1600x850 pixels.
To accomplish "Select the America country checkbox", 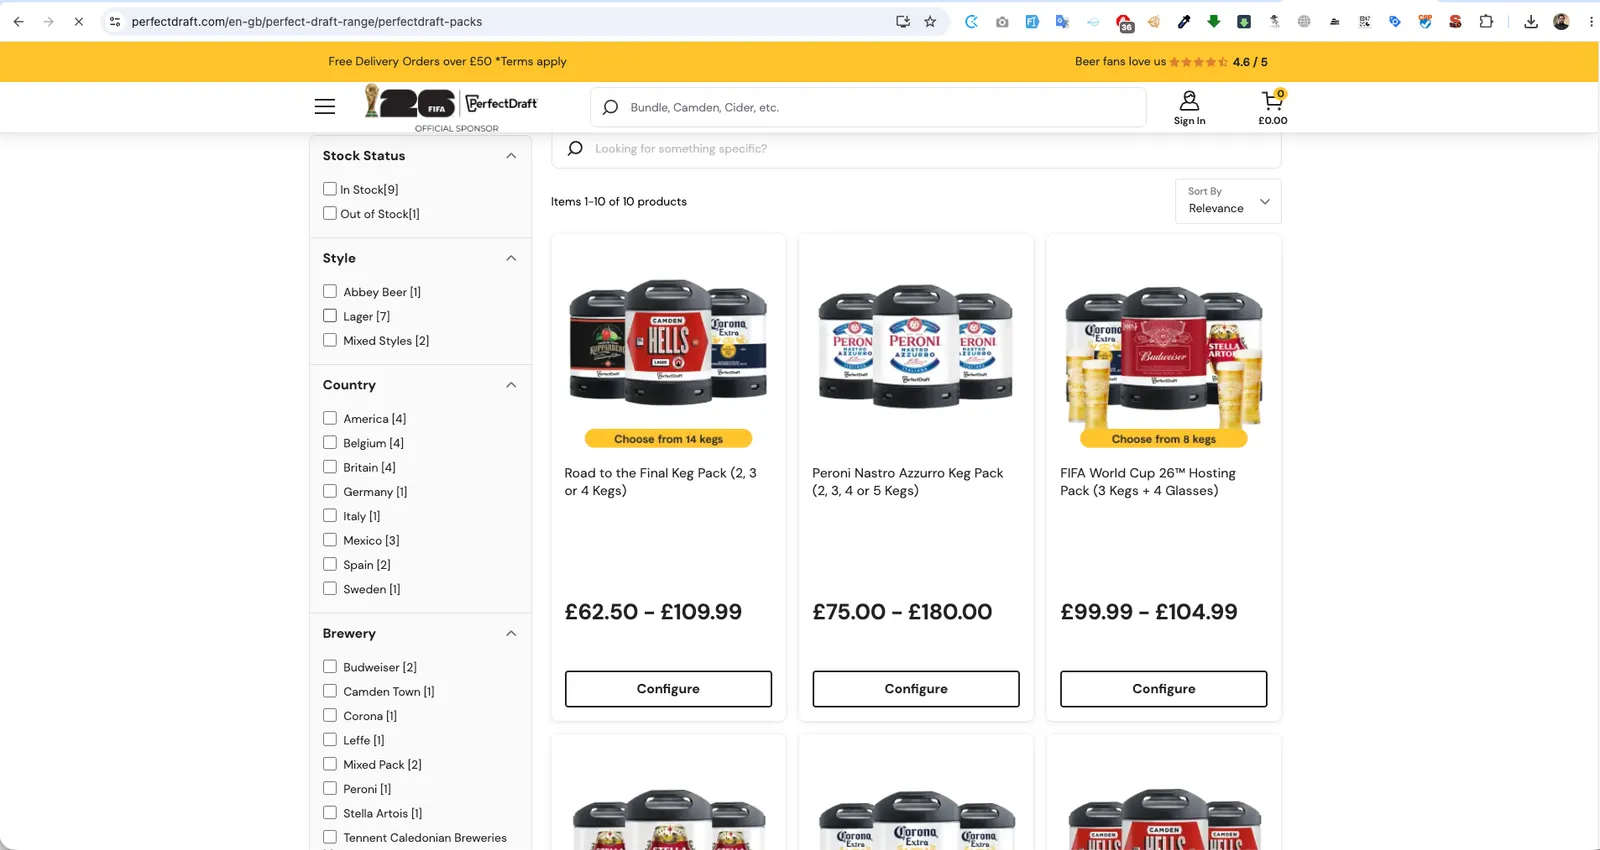I will (x=330, y=418).
